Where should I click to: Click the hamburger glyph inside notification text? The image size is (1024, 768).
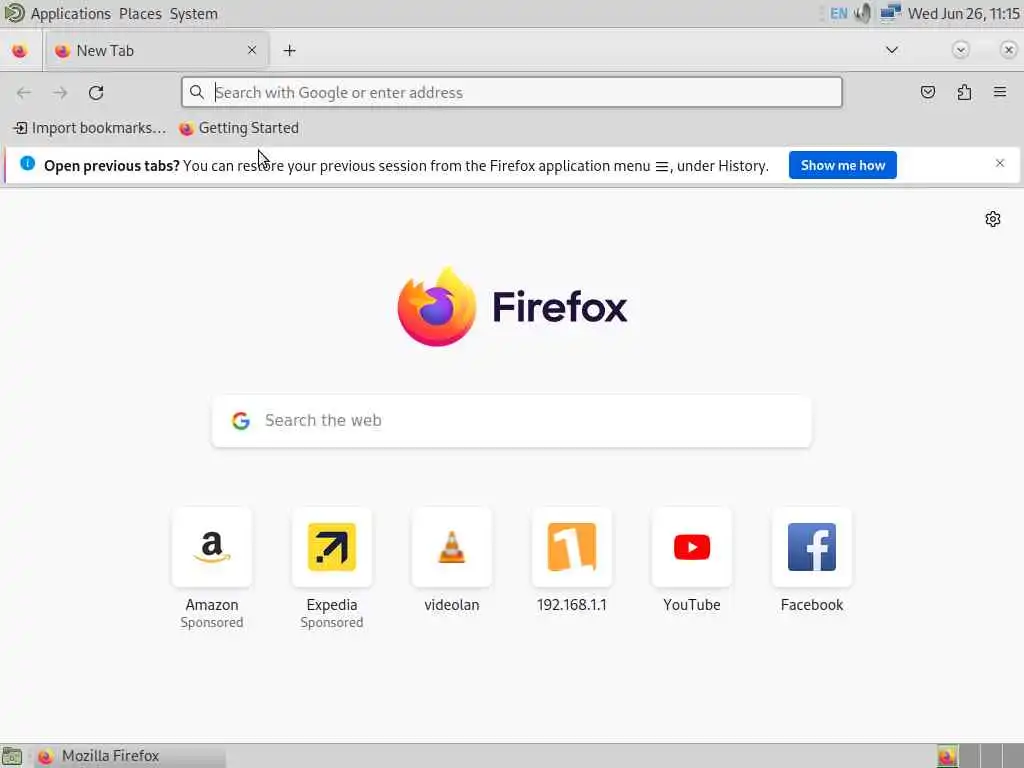tap(661, 167)
